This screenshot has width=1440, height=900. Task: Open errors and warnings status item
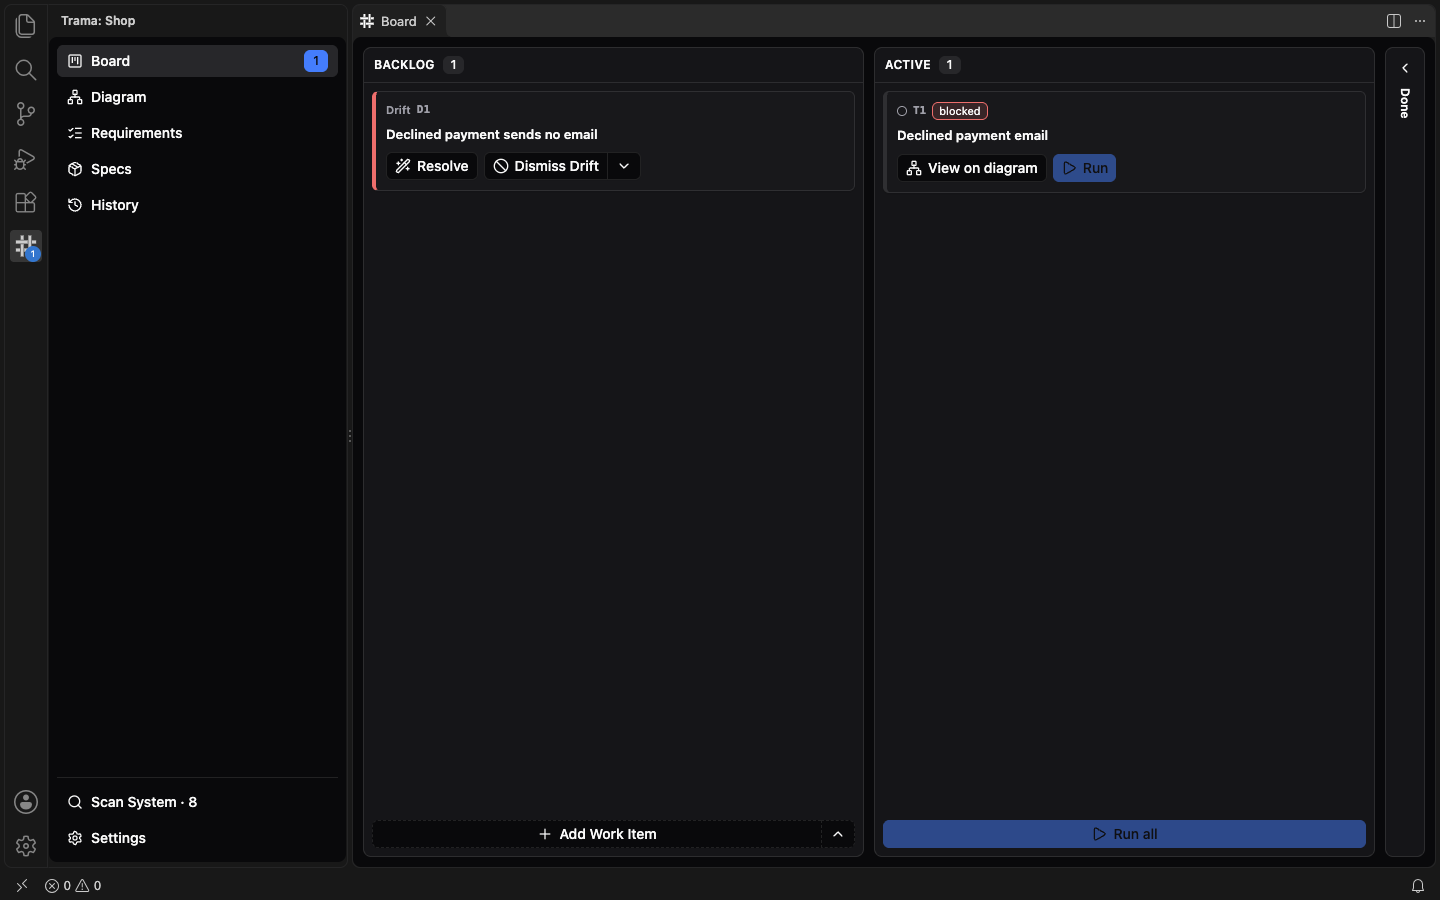[73, 886]
